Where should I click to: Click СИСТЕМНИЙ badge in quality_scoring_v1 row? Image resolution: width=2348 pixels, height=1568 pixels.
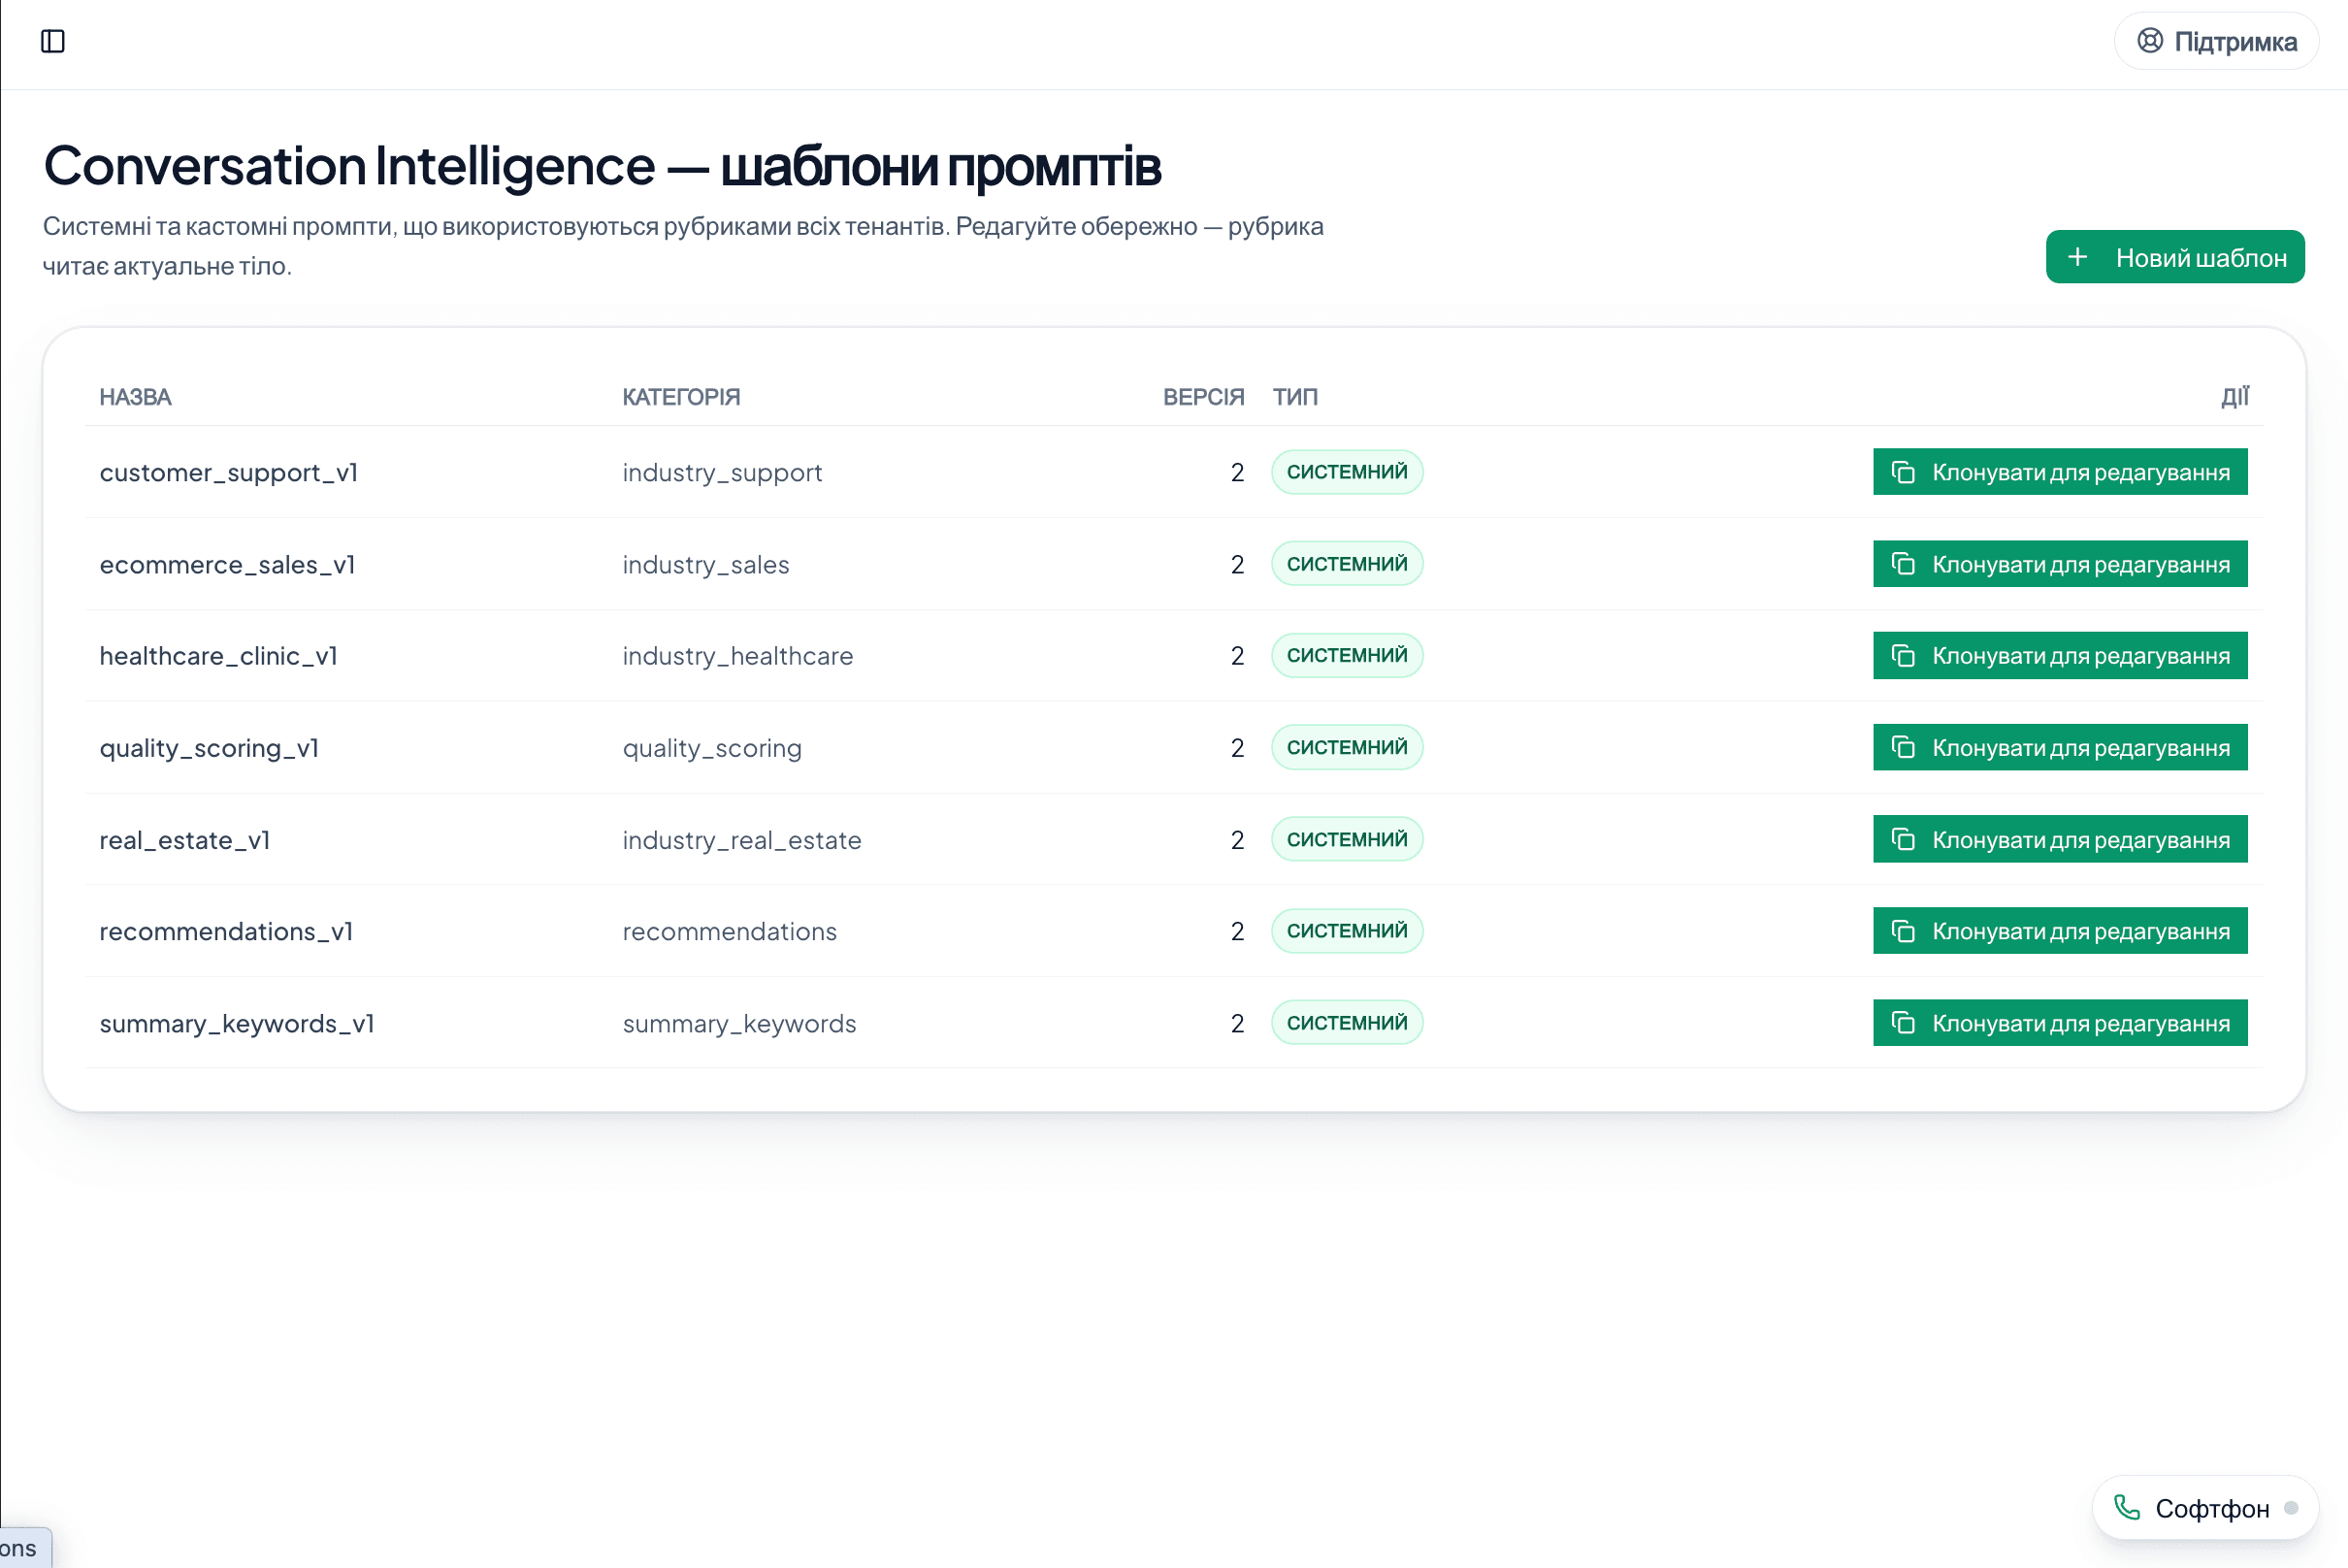1347,748
